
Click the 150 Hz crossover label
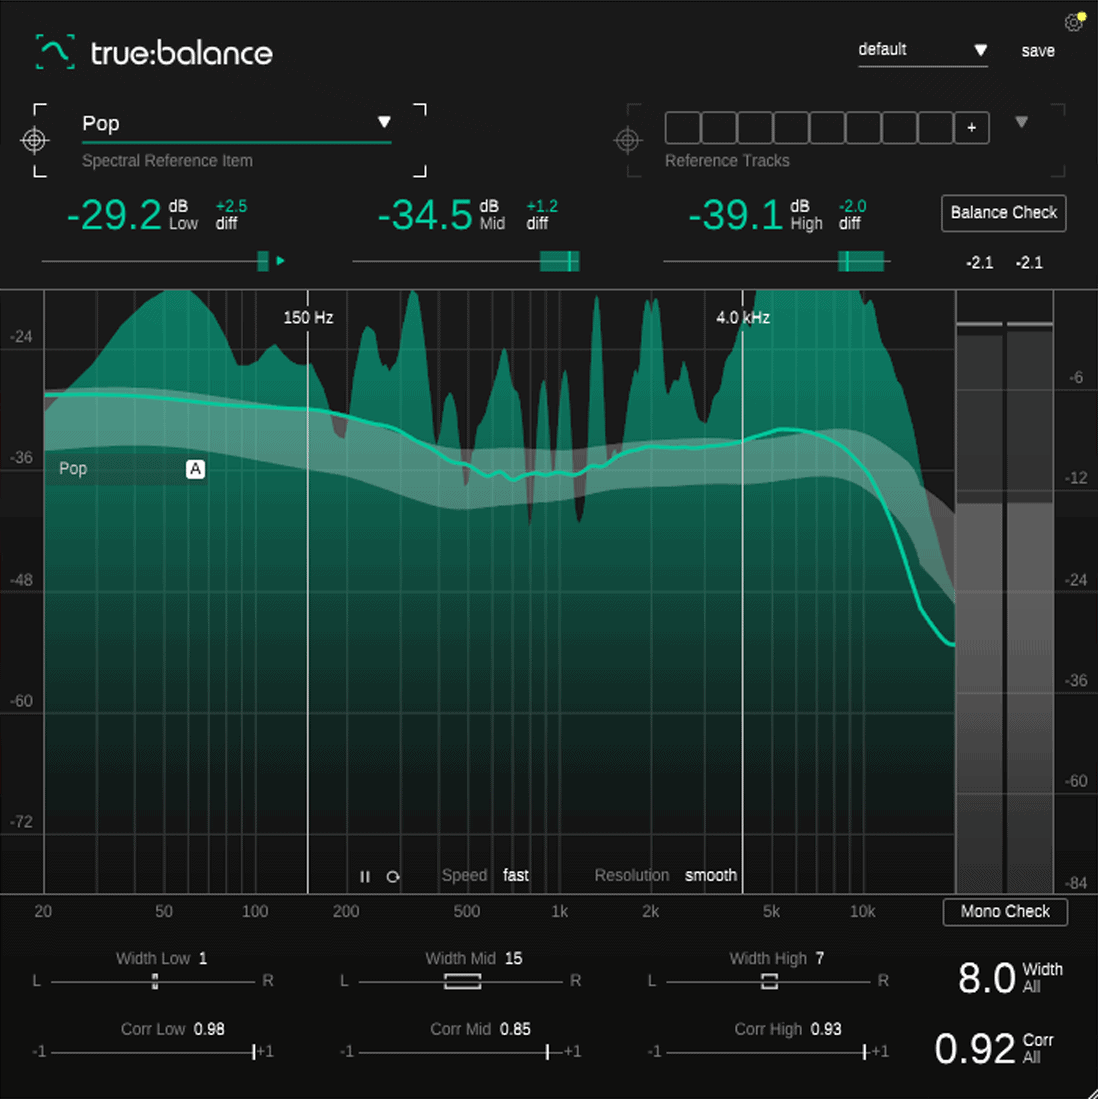(306, 318)
